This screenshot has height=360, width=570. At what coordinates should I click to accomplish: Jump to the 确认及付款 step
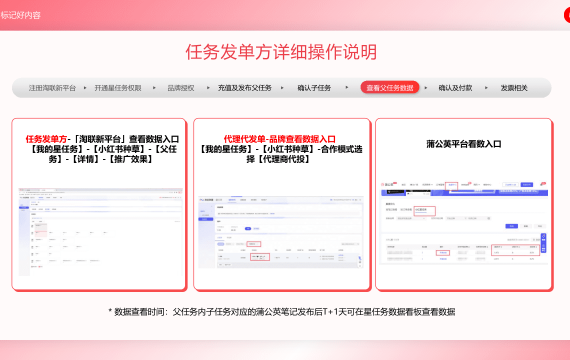[455, 88]
